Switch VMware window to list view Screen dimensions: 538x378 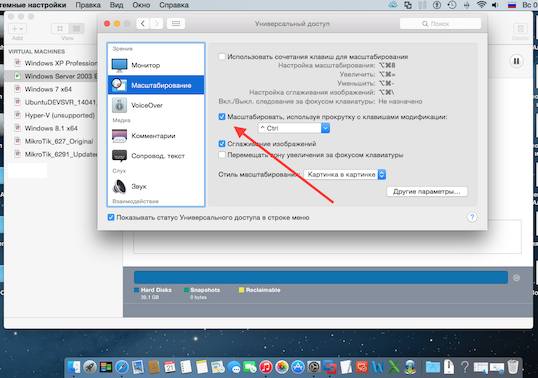(77, 28)
